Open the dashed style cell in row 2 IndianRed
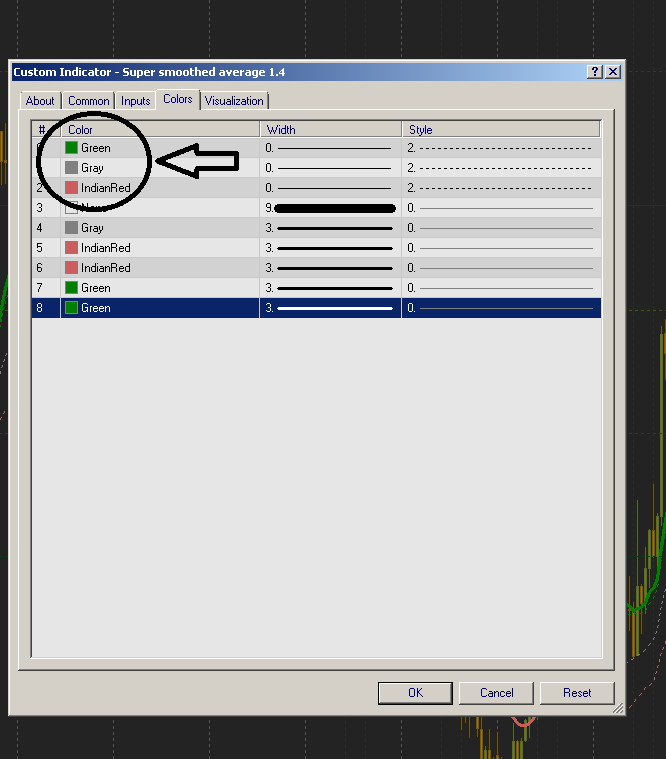The height and width of the screenshot is (759, 666). click(502, 188)
